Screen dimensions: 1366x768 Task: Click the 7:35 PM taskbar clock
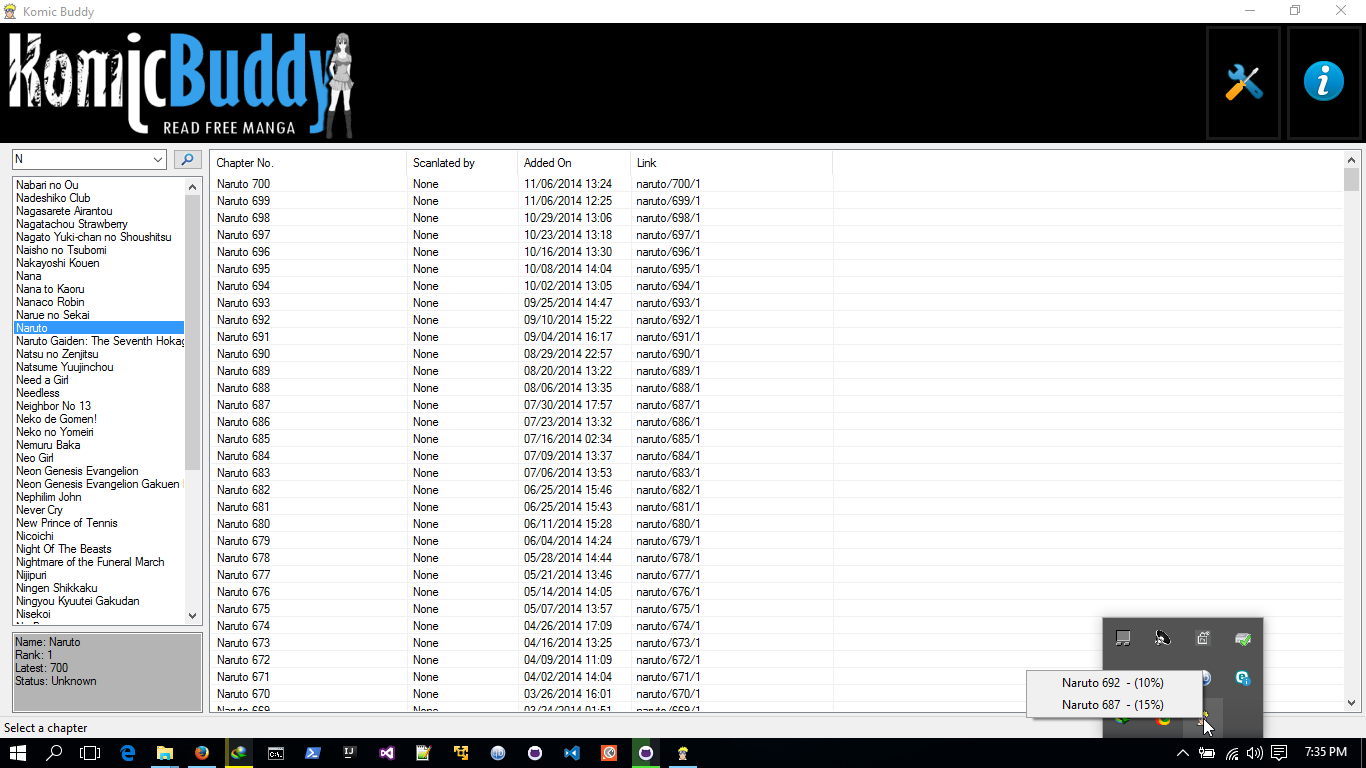tap(1326, 753)
